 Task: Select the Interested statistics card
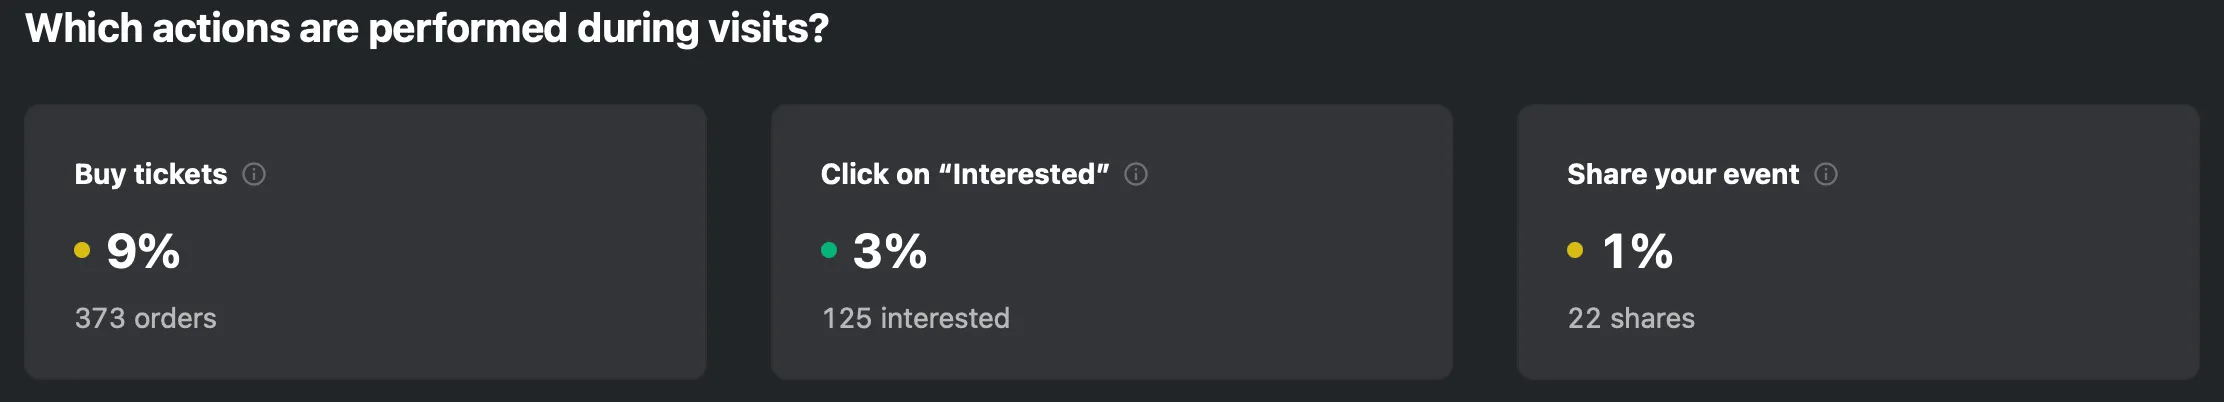[x=1112, y=242]
